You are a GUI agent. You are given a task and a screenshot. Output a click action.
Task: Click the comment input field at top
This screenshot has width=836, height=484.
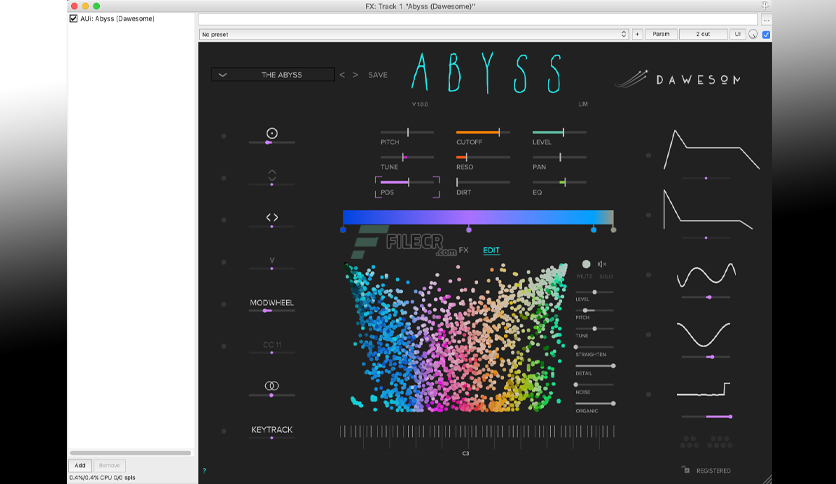(478, 20)
